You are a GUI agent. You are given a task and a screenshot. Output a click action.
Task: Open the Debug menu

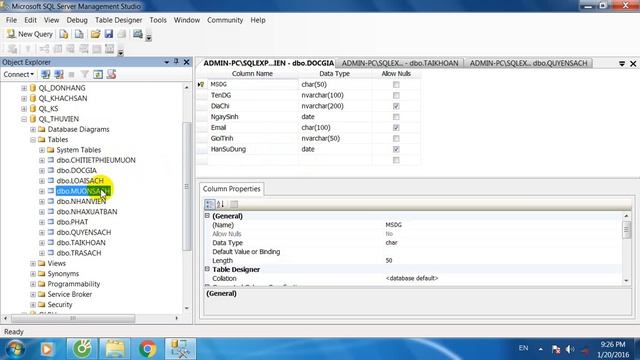click(x=77, y=20)
